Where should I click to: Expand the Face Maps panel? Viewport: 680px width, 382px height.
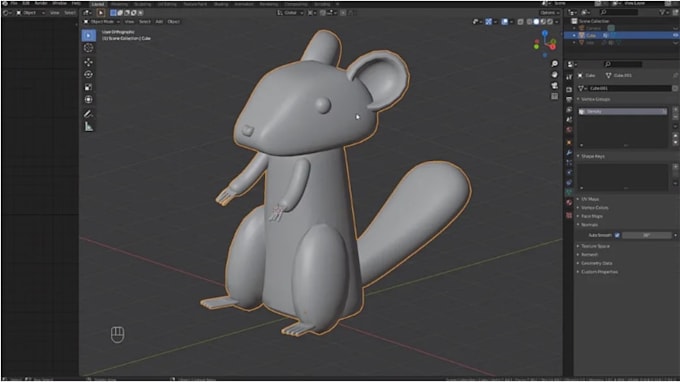click(x=592, y=216)
